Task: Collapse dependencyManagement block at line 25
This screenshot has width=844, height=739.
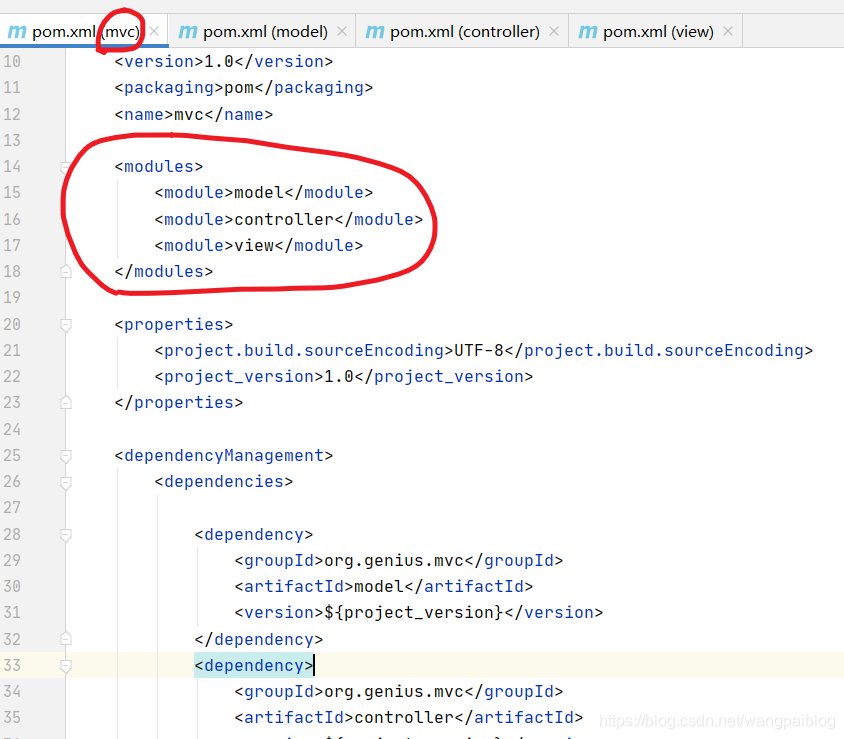Action: tap(66, 456)
